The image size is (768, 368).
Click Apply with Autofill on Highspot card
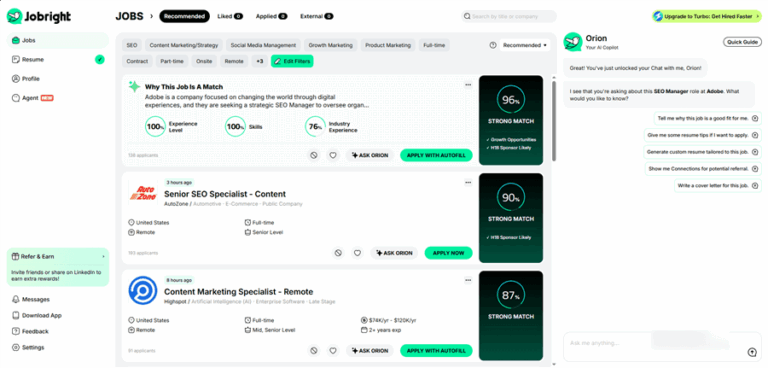click(x=436, y=350)
